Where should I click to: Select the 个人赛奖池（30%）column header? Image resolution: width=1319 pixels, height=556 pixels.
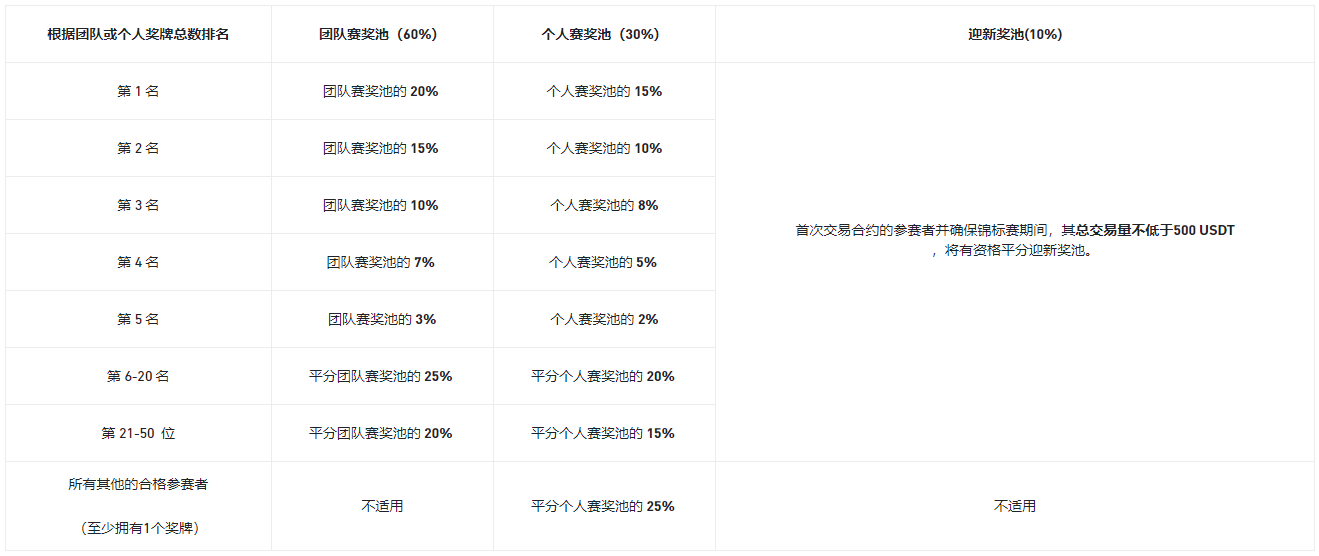click(x=604, y=34)
